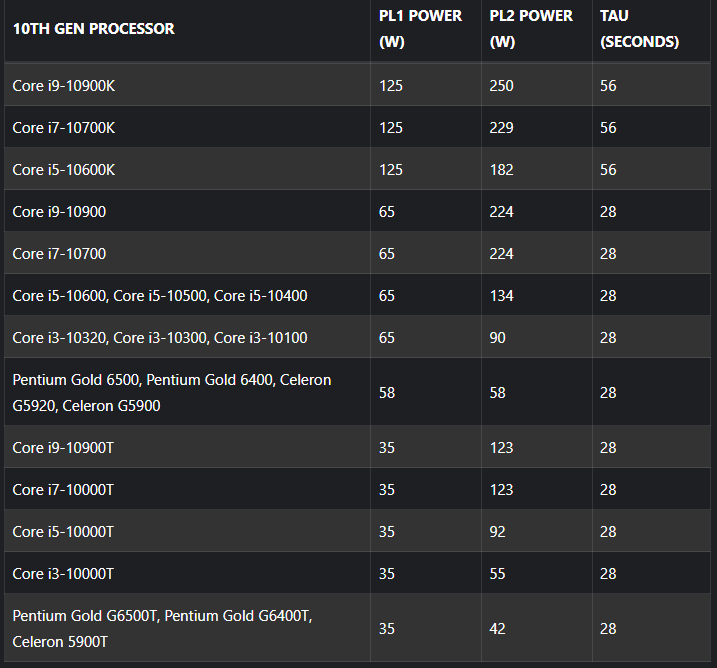Image resolution: width=717 pixels, height=668 pixels.
Task: Select the Core i9-10900 row label
Action: pos(59,212)
